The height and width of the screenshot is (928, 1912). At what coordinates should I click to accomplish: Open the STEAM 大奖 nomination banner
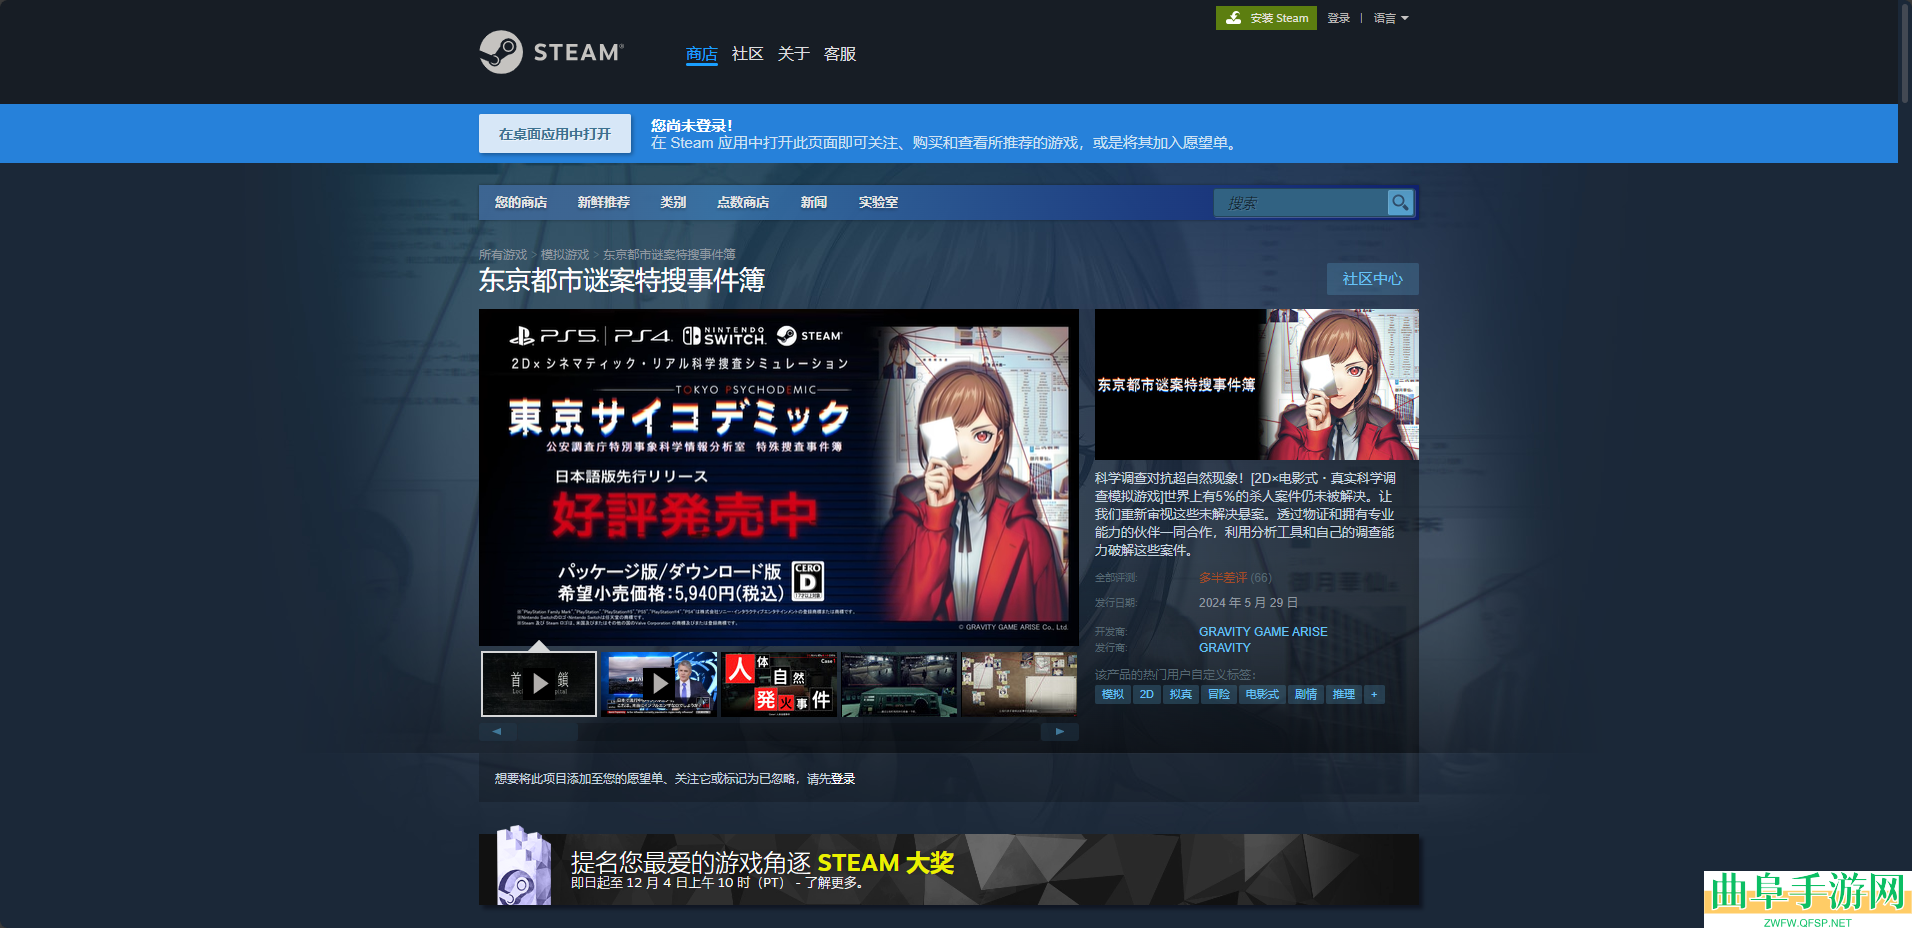(x=949, y=870)
